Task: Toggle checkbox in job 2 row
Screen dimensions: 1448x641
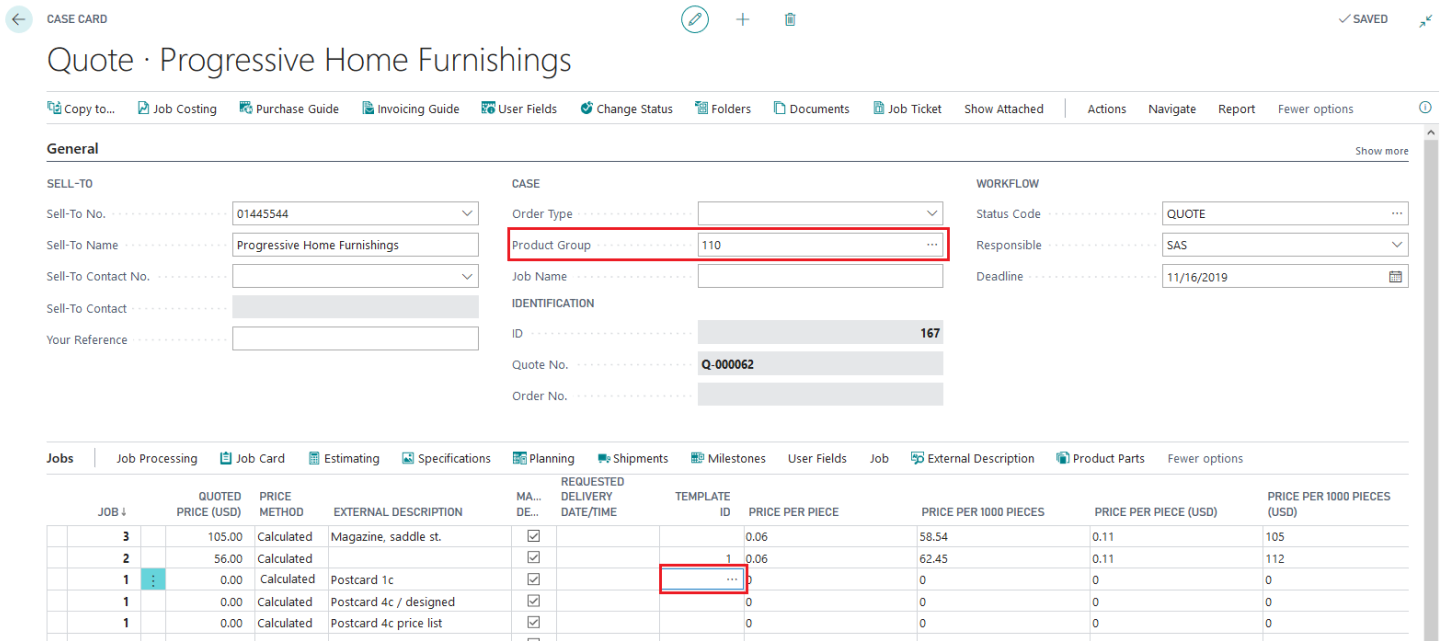Action: (x=533, y=558)
